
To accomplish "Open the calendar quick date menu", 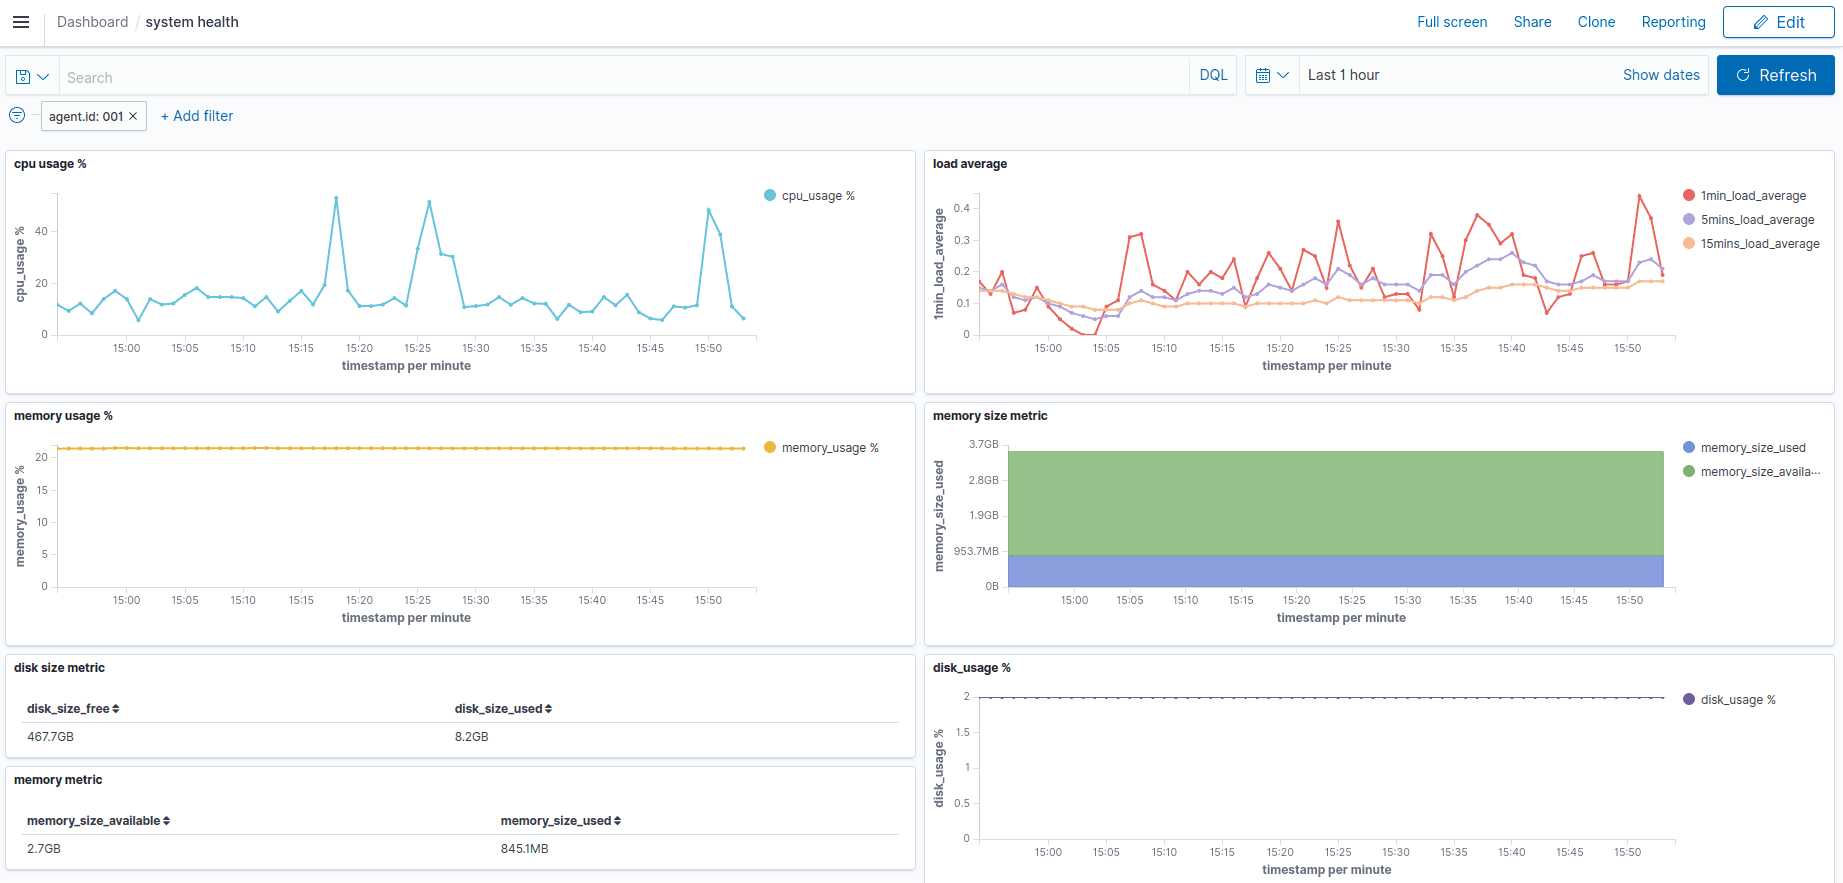I will (1271, 75).
